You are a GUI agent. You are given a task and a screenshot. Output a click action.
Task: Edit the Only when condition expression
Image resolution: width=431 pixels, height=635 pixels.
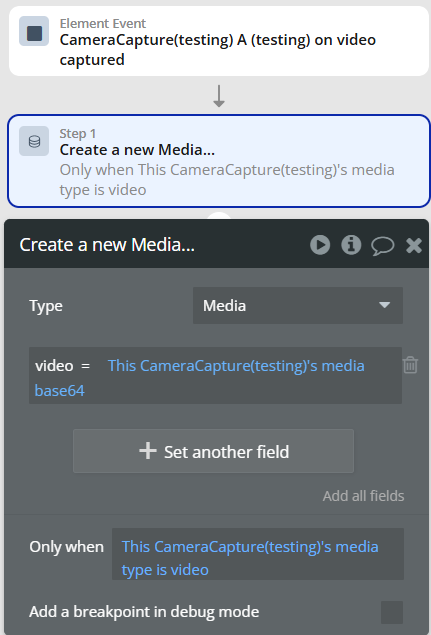[x=258, y=554]
